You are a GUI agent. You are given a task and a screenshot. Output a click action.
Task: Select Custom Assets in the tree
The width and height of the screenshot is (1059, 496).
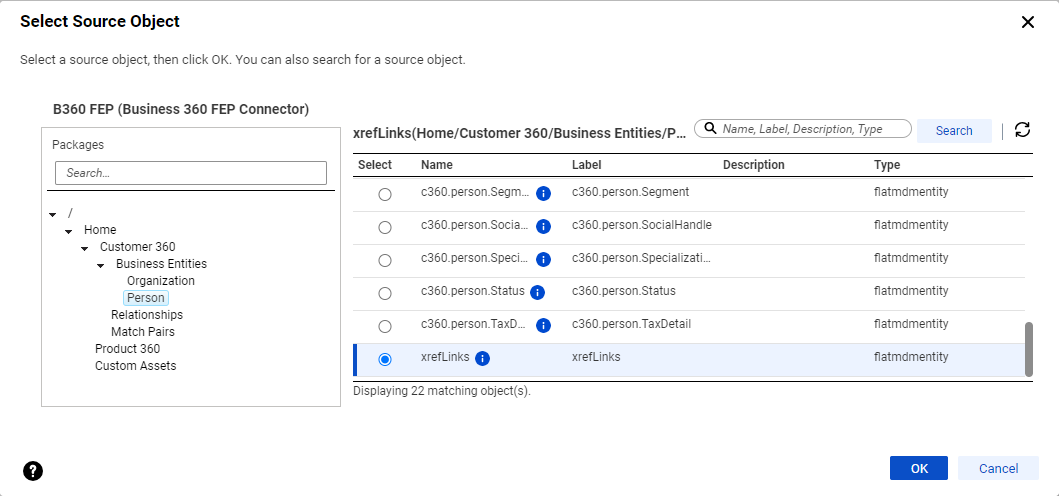(x=135, y=366)
